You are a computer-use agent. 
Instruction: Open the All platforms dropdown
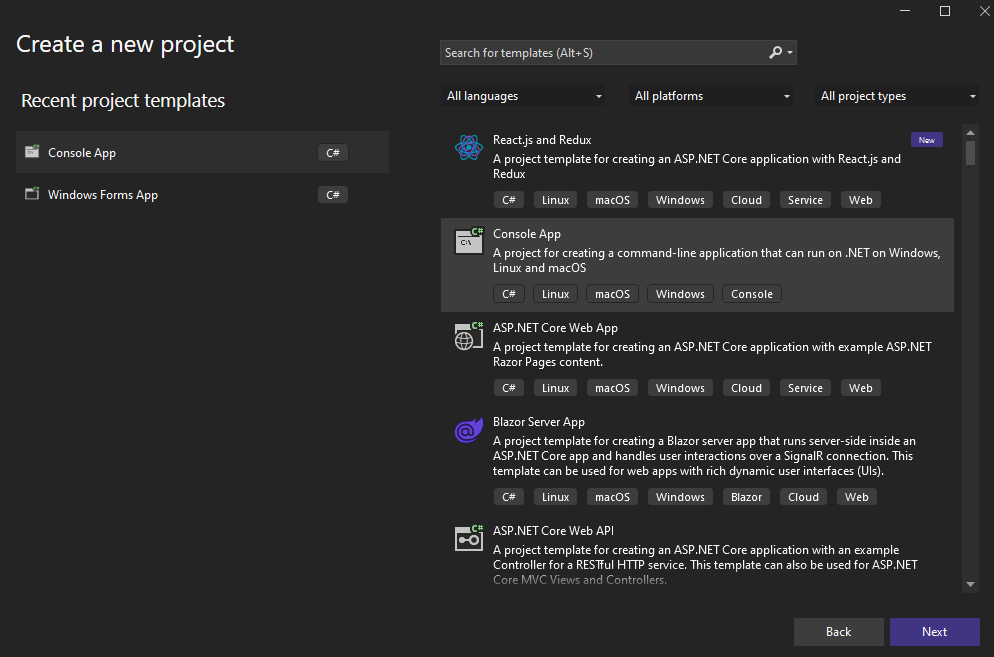(710, 96)
